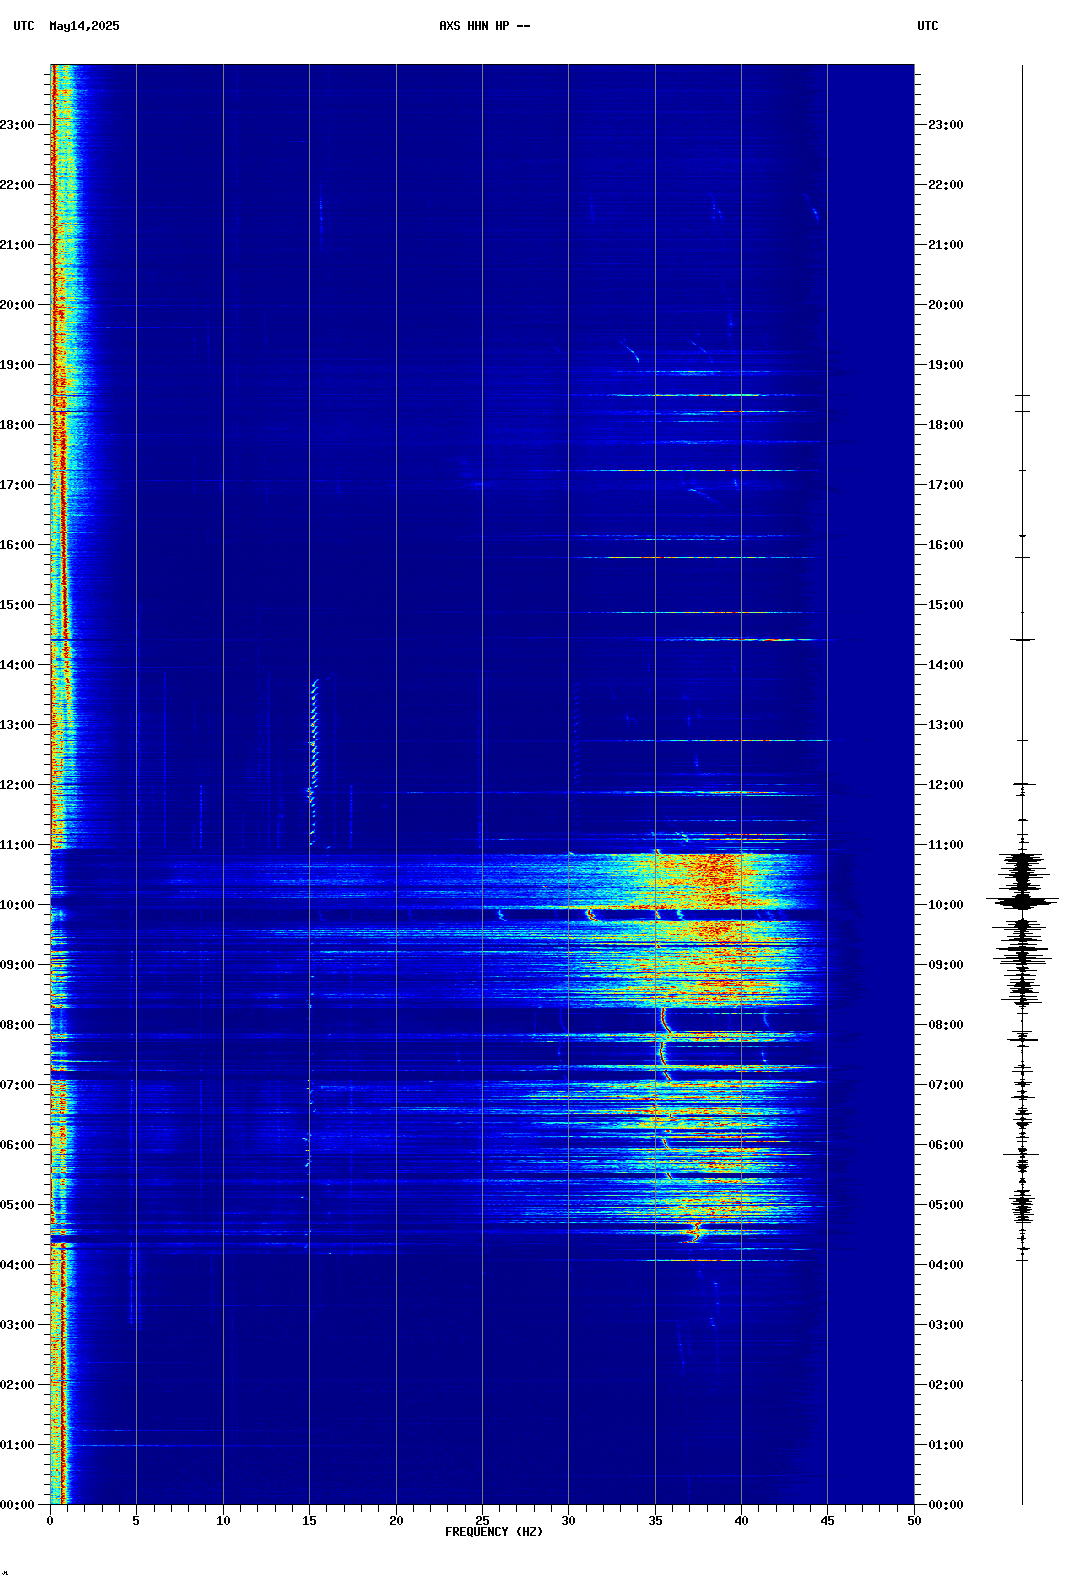Select the '10:00' label on the right time axis
The width and height of the screenshot is (1066, 1584).
(x=946, y=905)
